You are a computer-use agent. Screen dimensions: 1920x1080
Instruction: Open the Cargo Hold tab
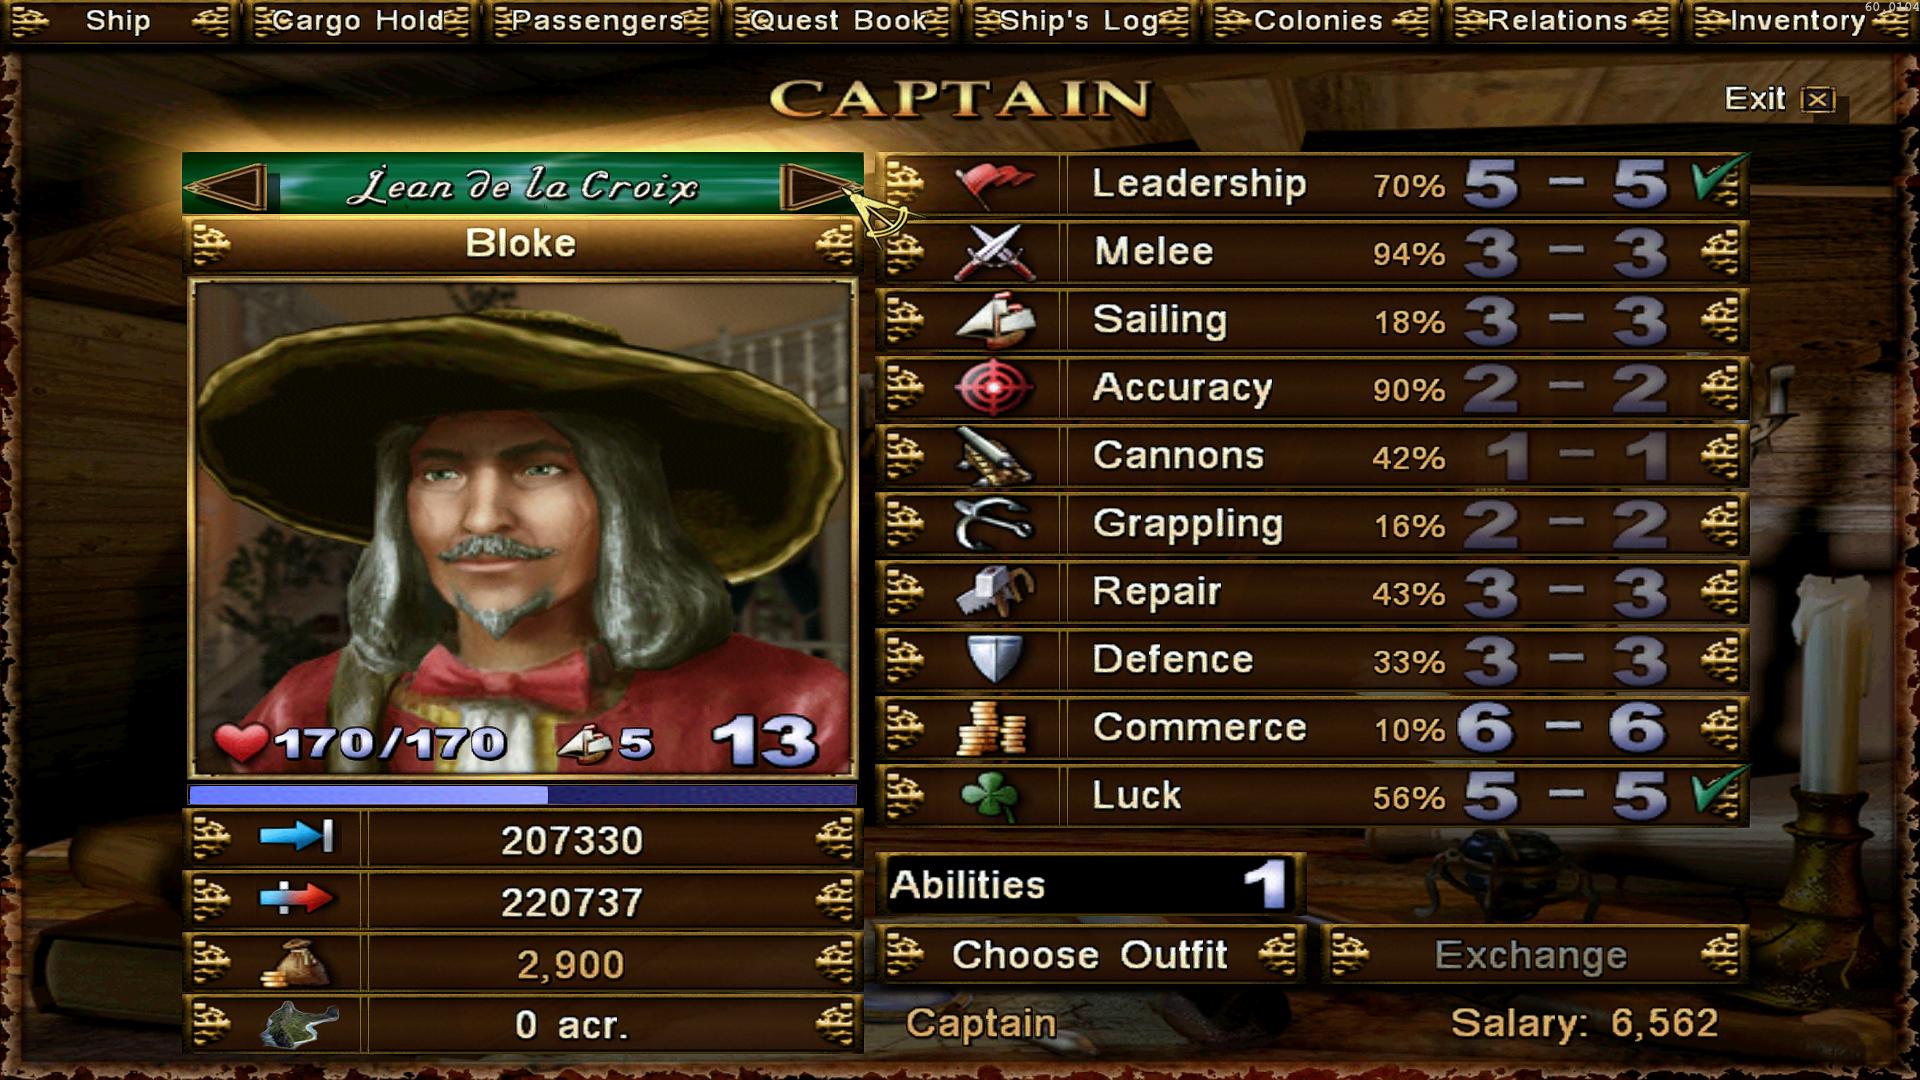(x=360, y=21)
